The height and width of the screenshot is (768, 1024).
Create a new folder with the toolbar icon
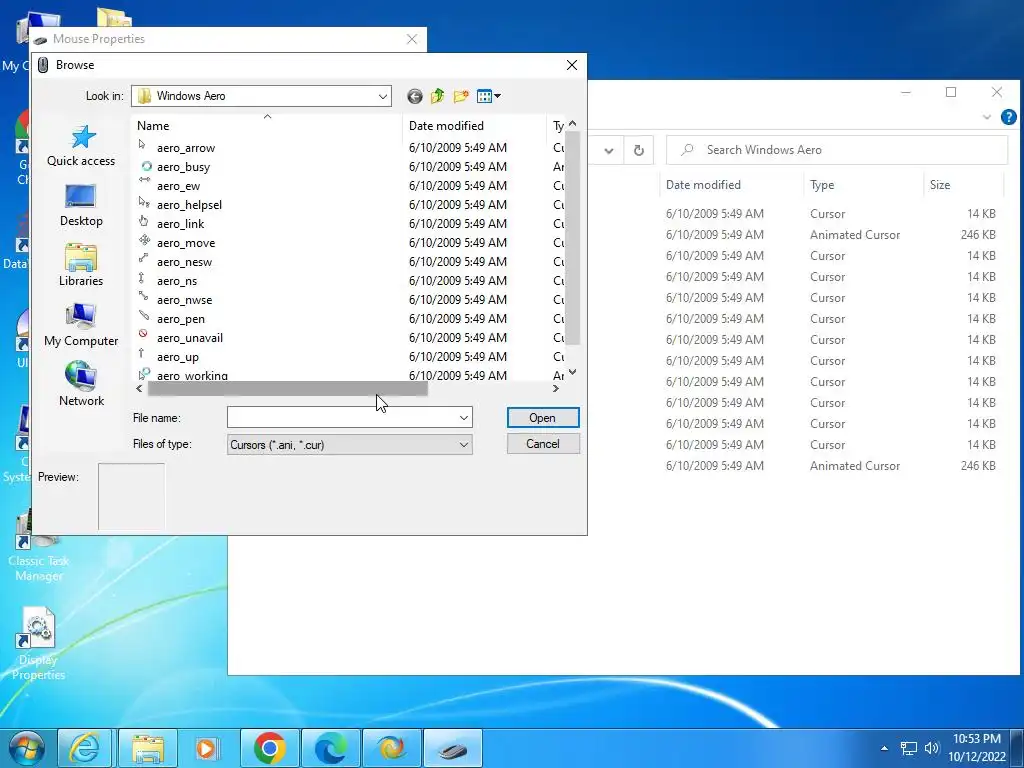click(x=461, y=97)
